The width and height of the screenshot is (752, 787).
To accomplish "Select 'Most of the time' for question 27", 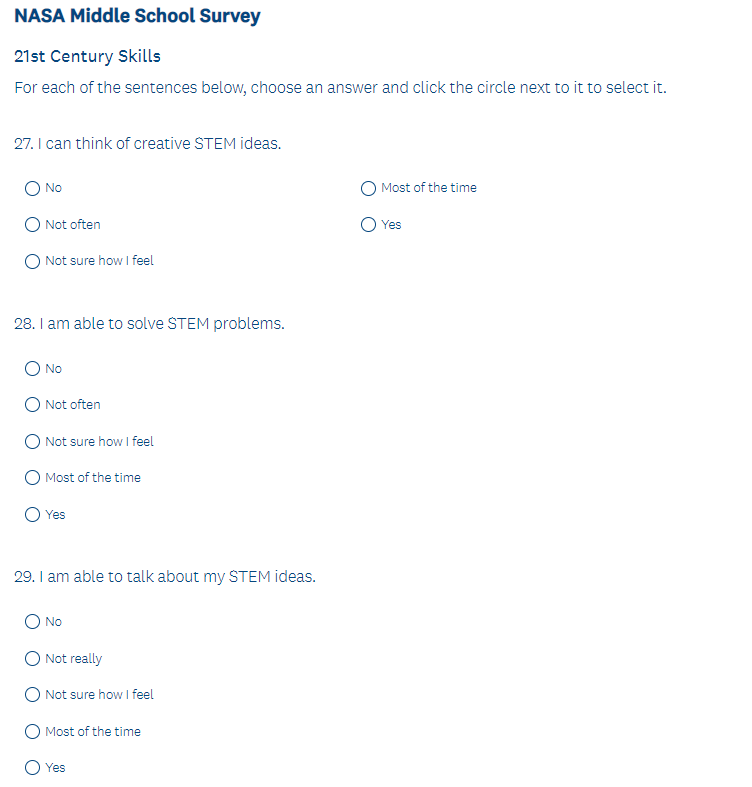I will (369, 188).
